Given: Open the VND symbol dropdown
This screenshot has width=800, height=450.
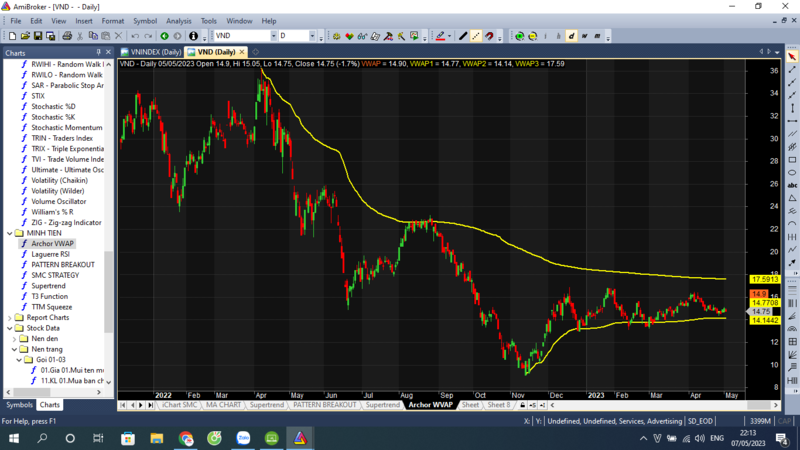Looking at the screenshot, I should pyautogui.click(x=270, y=36).
